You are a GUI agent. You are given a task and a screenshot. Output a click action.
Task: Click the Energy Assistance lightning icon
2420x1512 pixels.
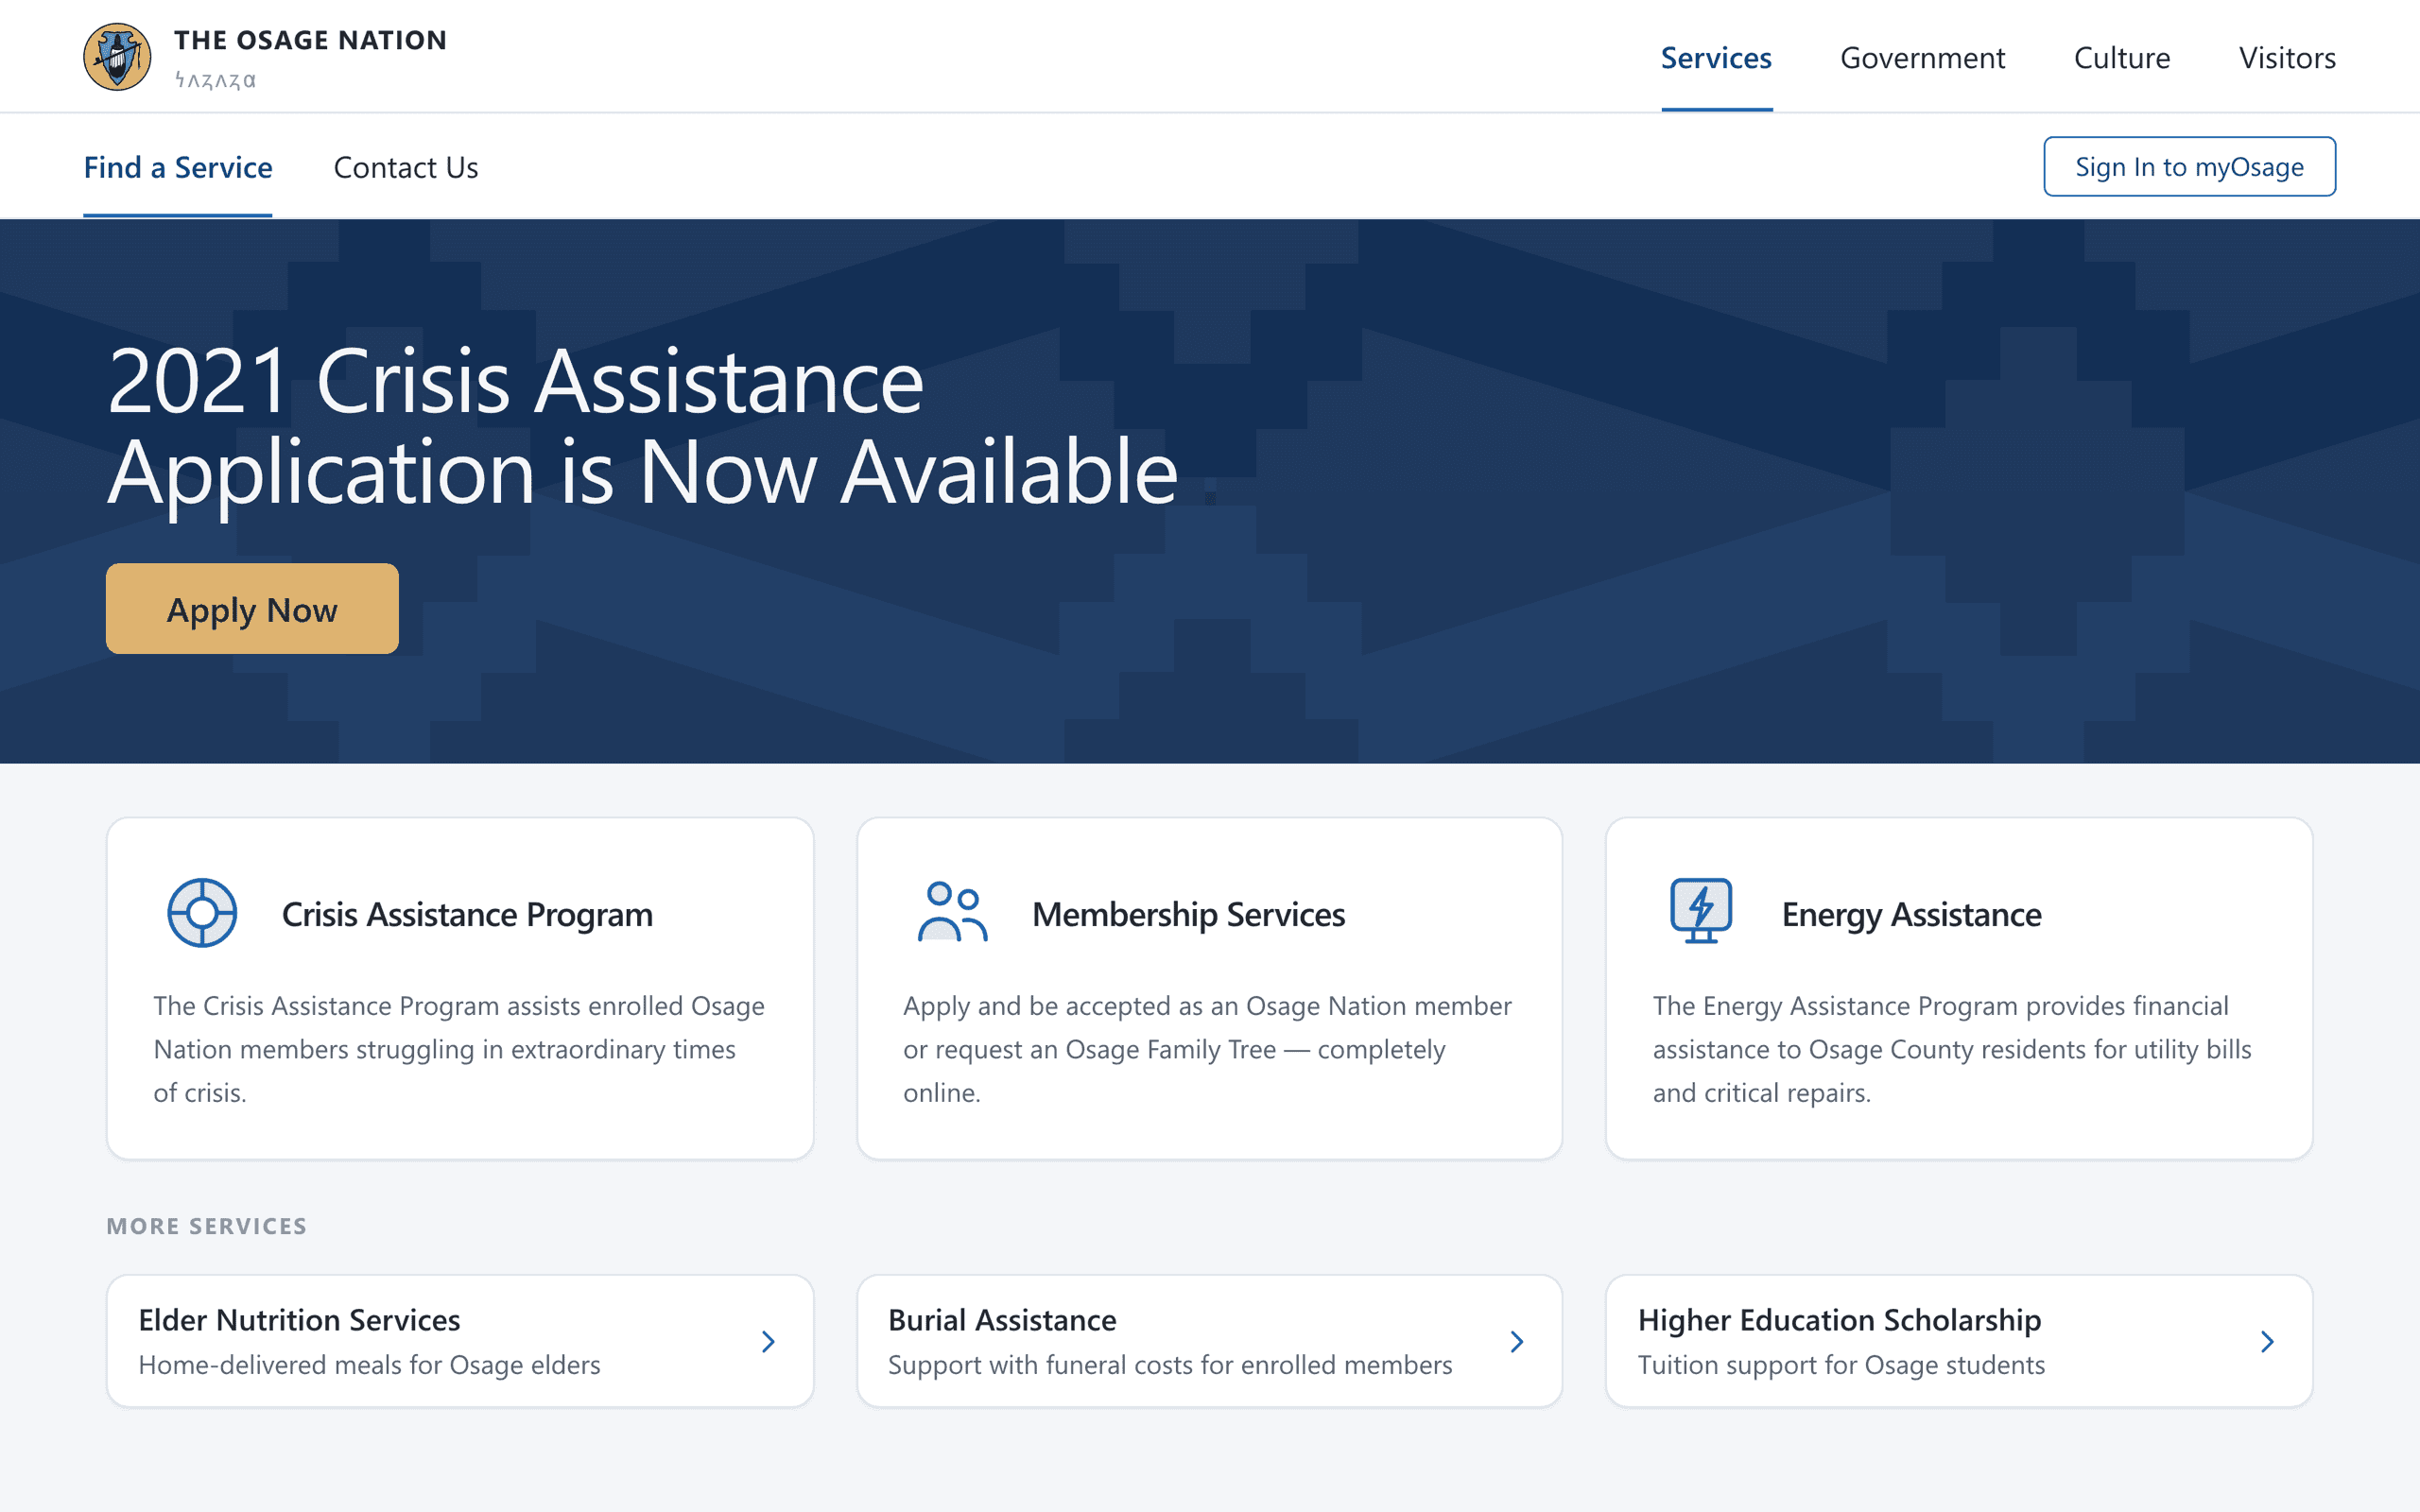tap(1701, 911)
